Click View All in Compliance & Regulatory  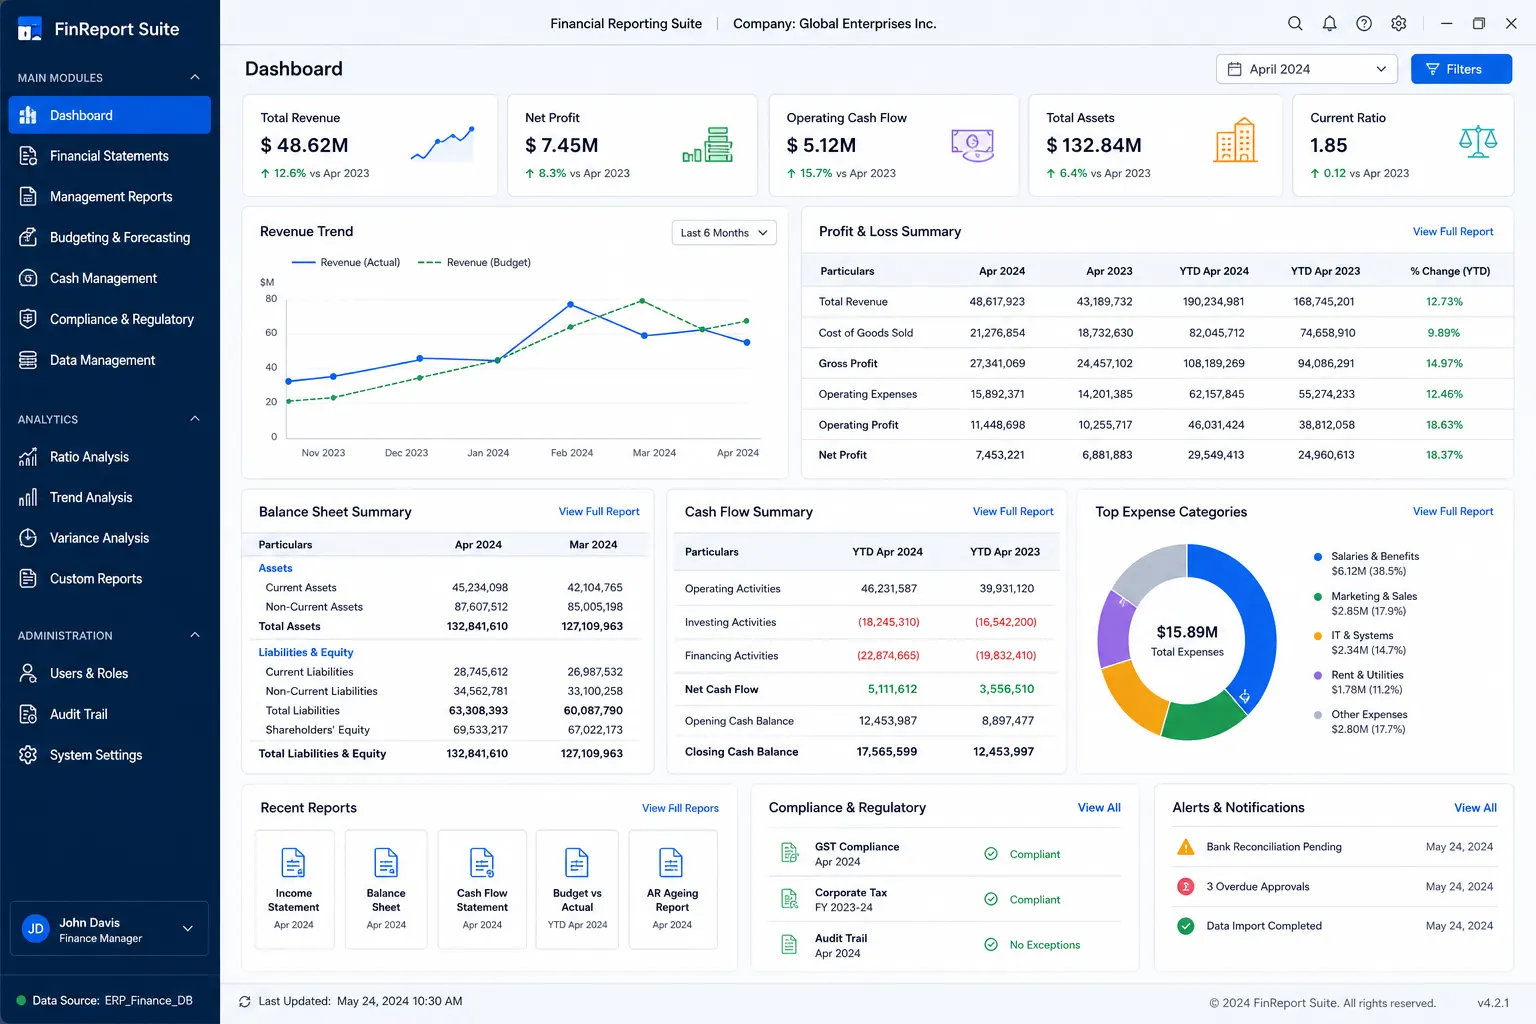(1099, 808)
